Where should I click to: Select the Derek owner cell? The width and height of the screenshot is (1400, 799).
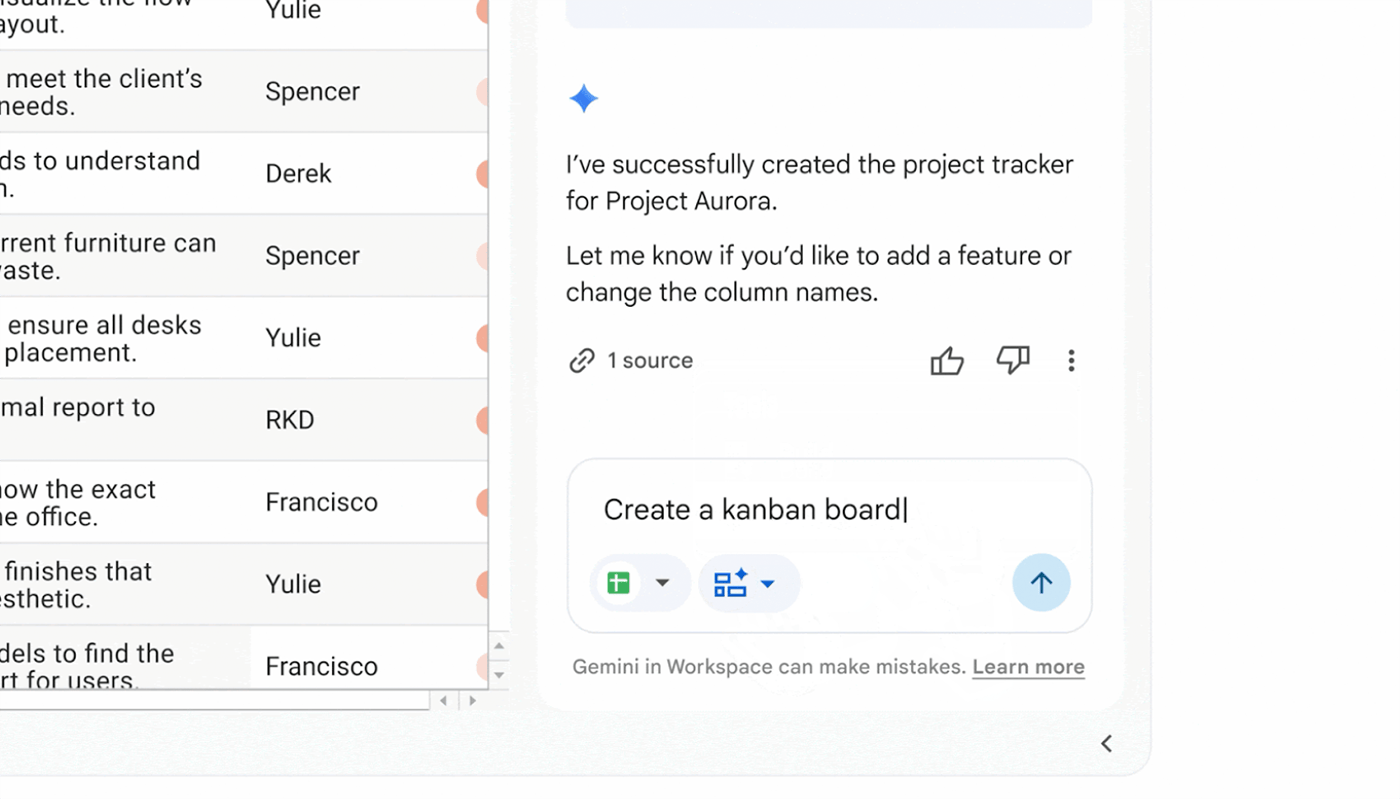[x=369, y=174]
